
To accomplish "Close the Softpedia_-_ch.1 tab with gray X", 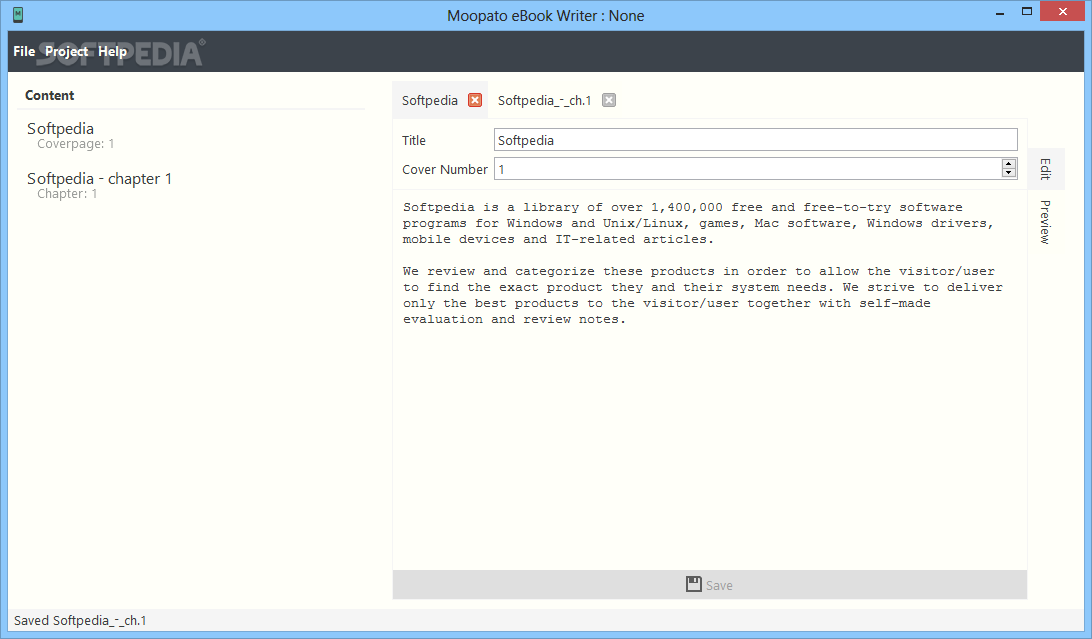I will 609,100.
